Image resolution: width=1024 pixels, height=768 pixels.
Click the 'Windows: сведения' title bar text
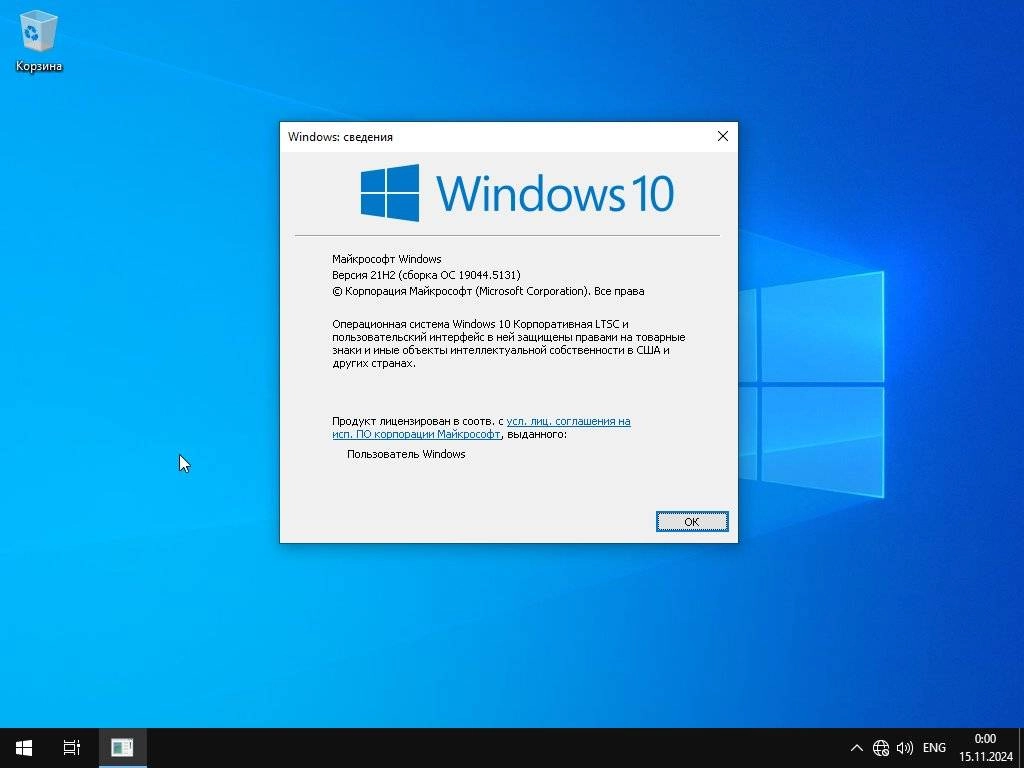[340, 136]
